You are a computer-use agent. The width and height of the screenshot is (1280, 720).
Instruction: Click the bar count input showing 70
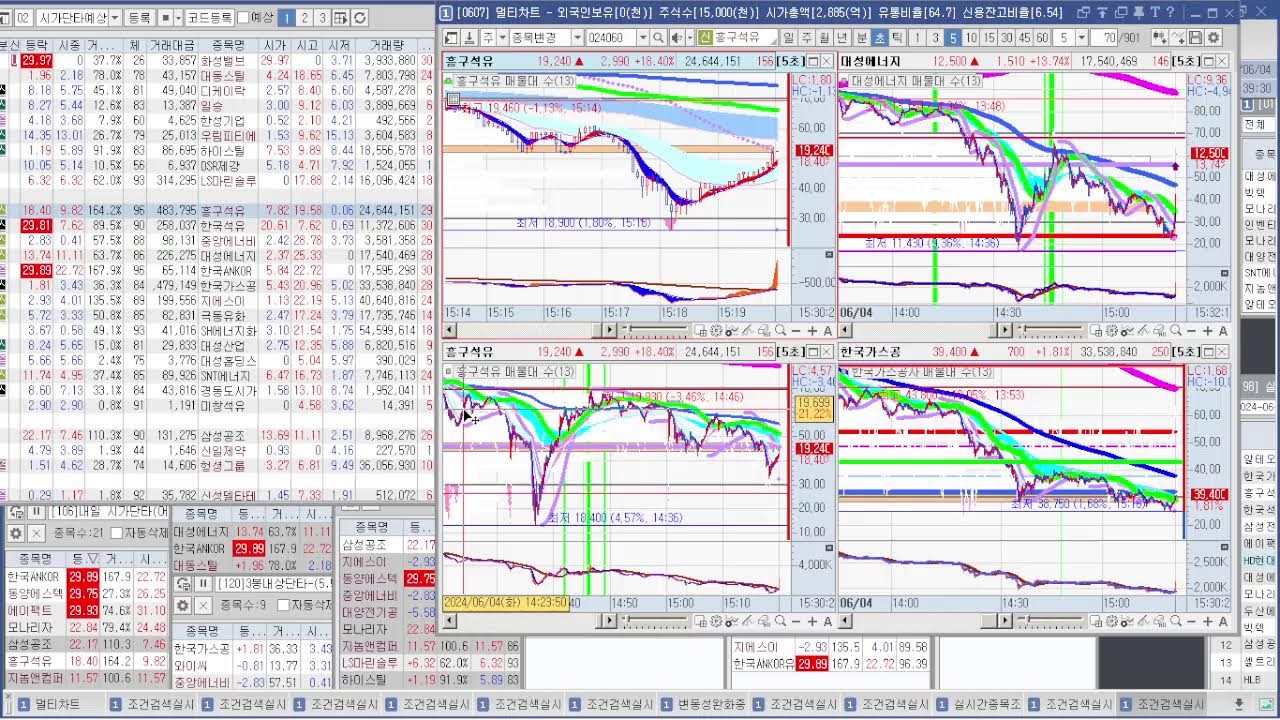[1104, 38]
